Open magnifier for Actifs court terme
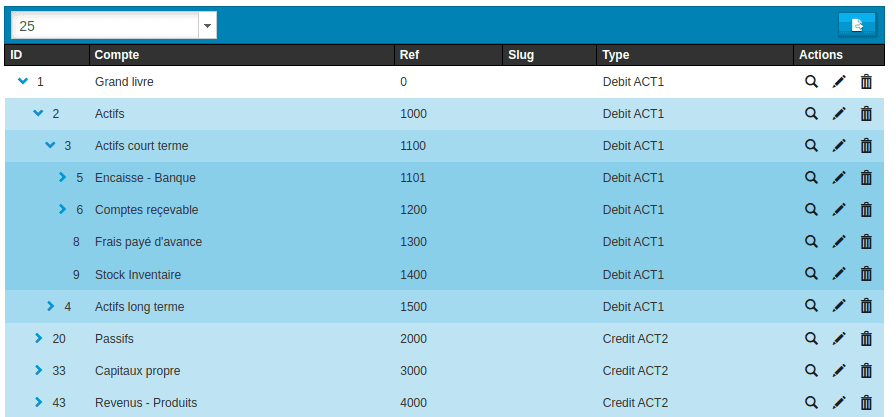The height and width of the screenshot is (417, 896). (x=811, y=146)
